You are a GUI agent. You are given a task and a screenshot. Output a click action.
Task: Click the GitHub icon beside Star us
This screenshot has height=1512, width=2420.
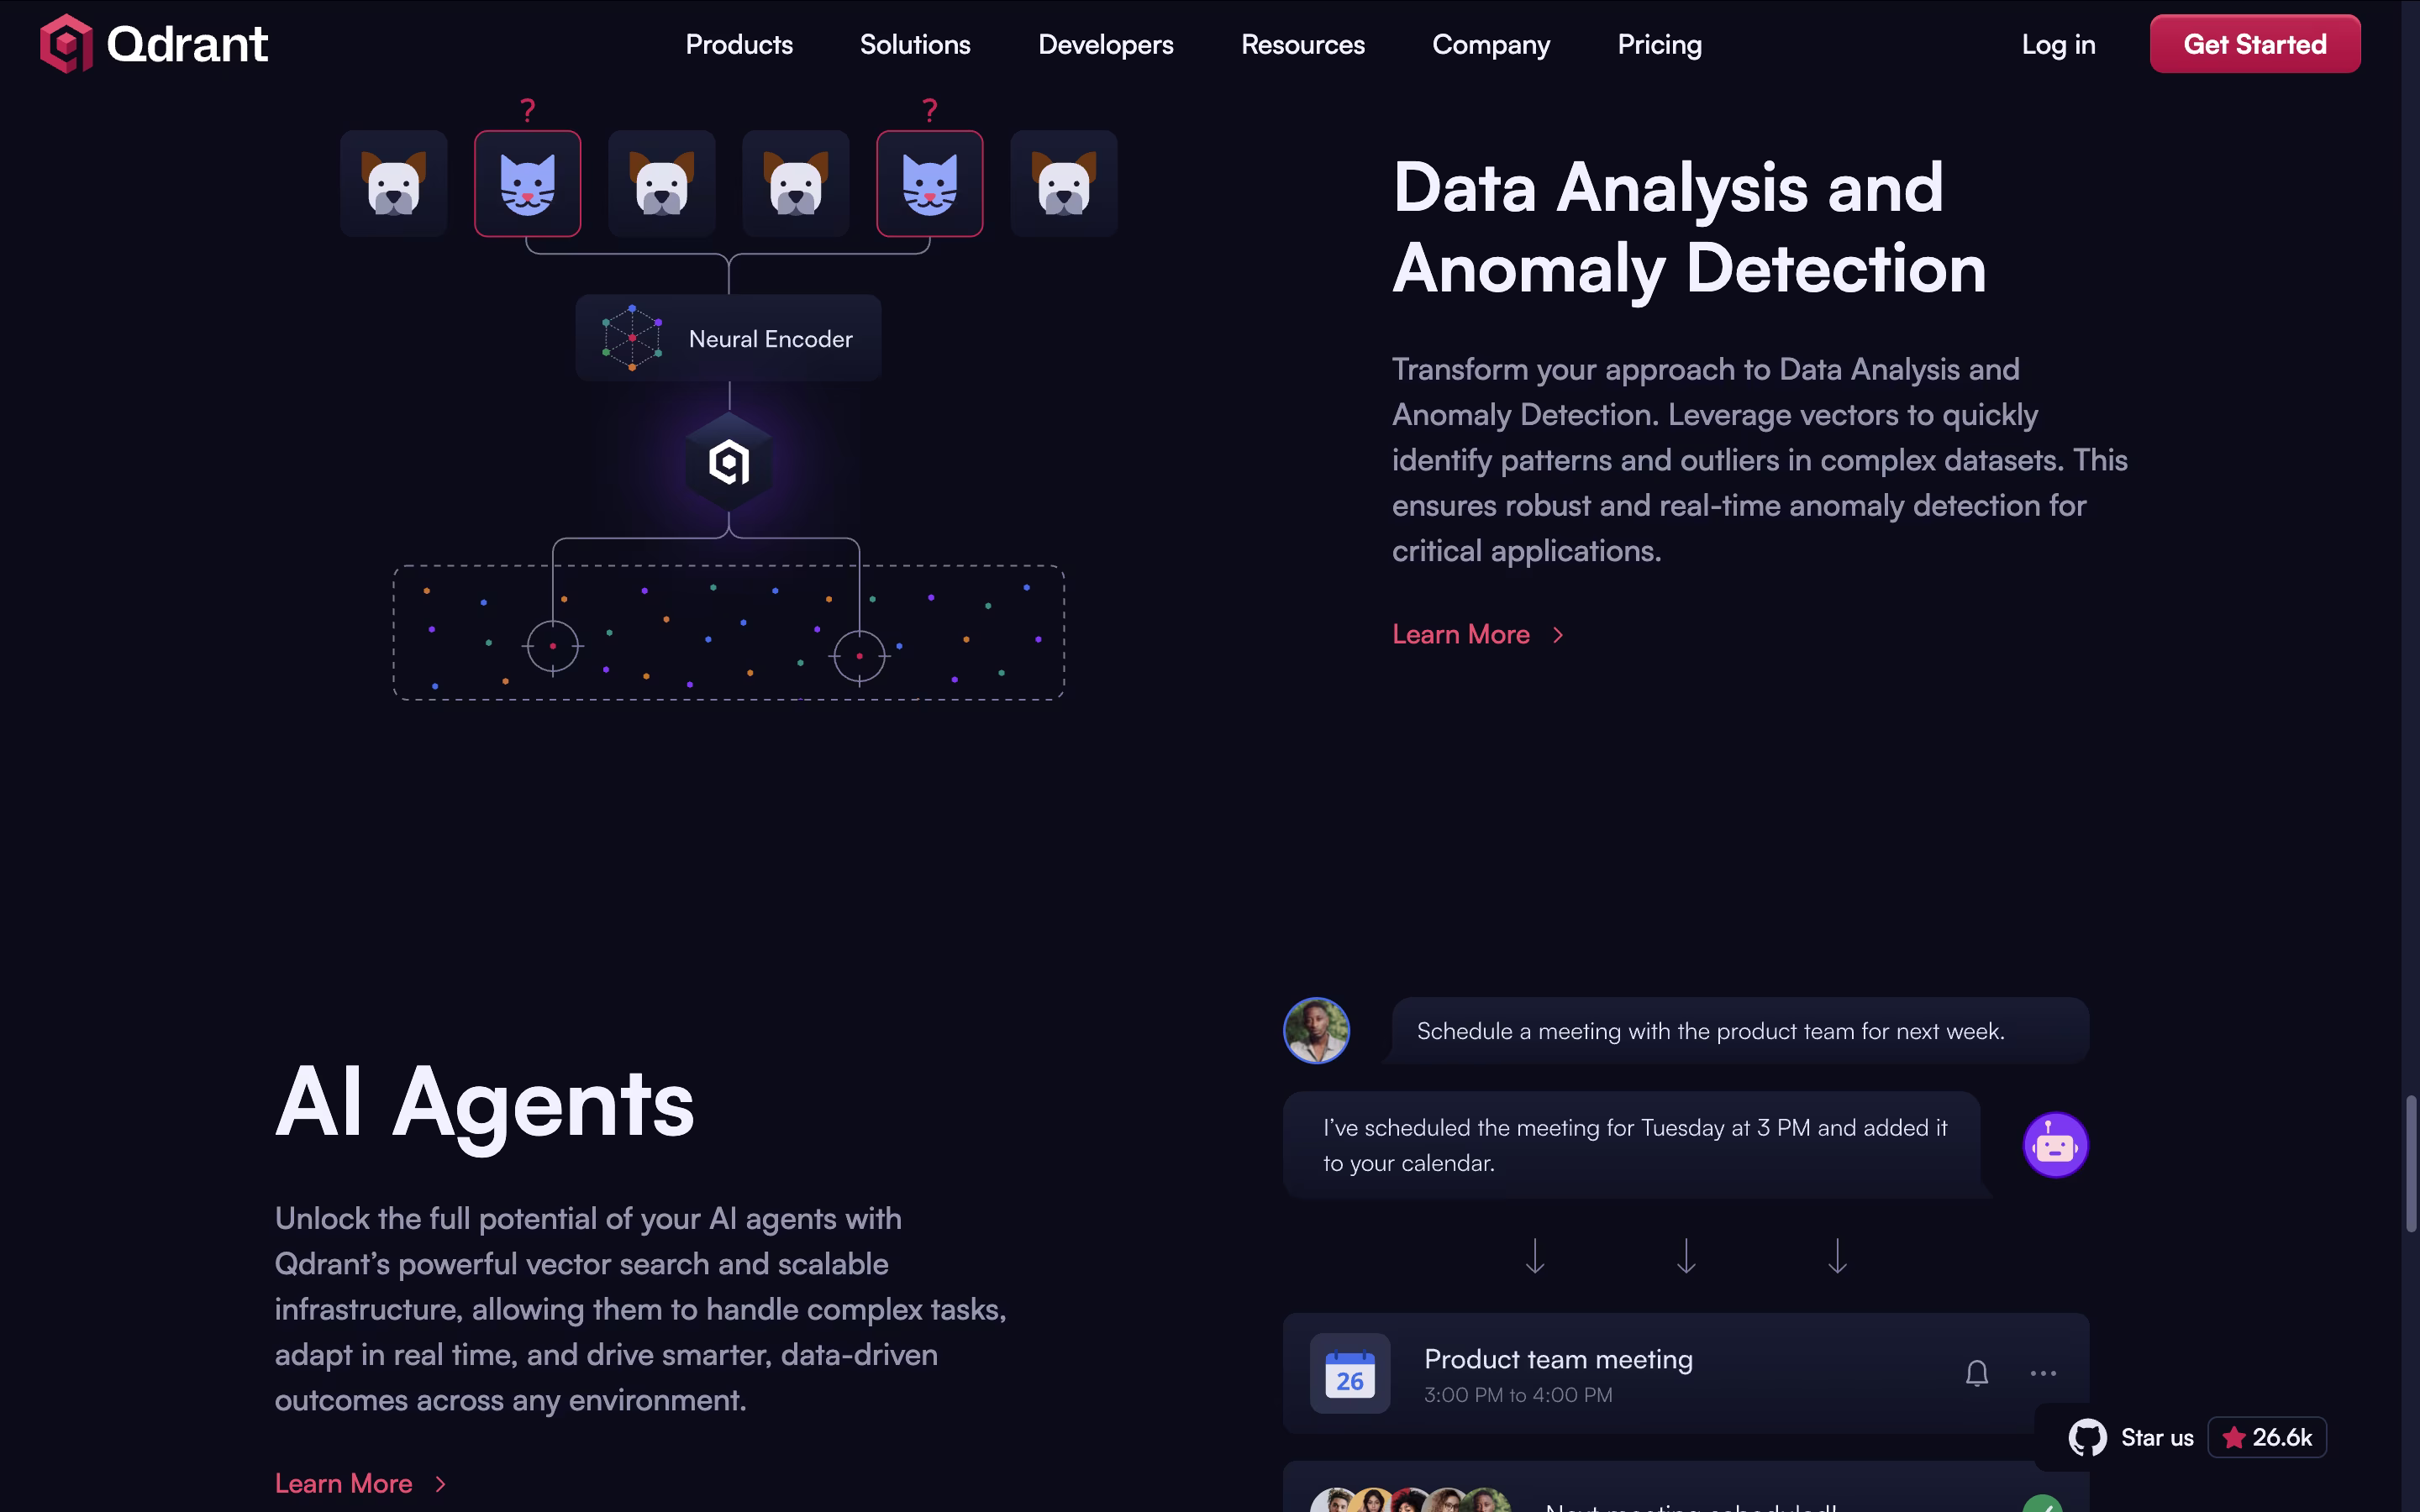coord(2087,1438)
